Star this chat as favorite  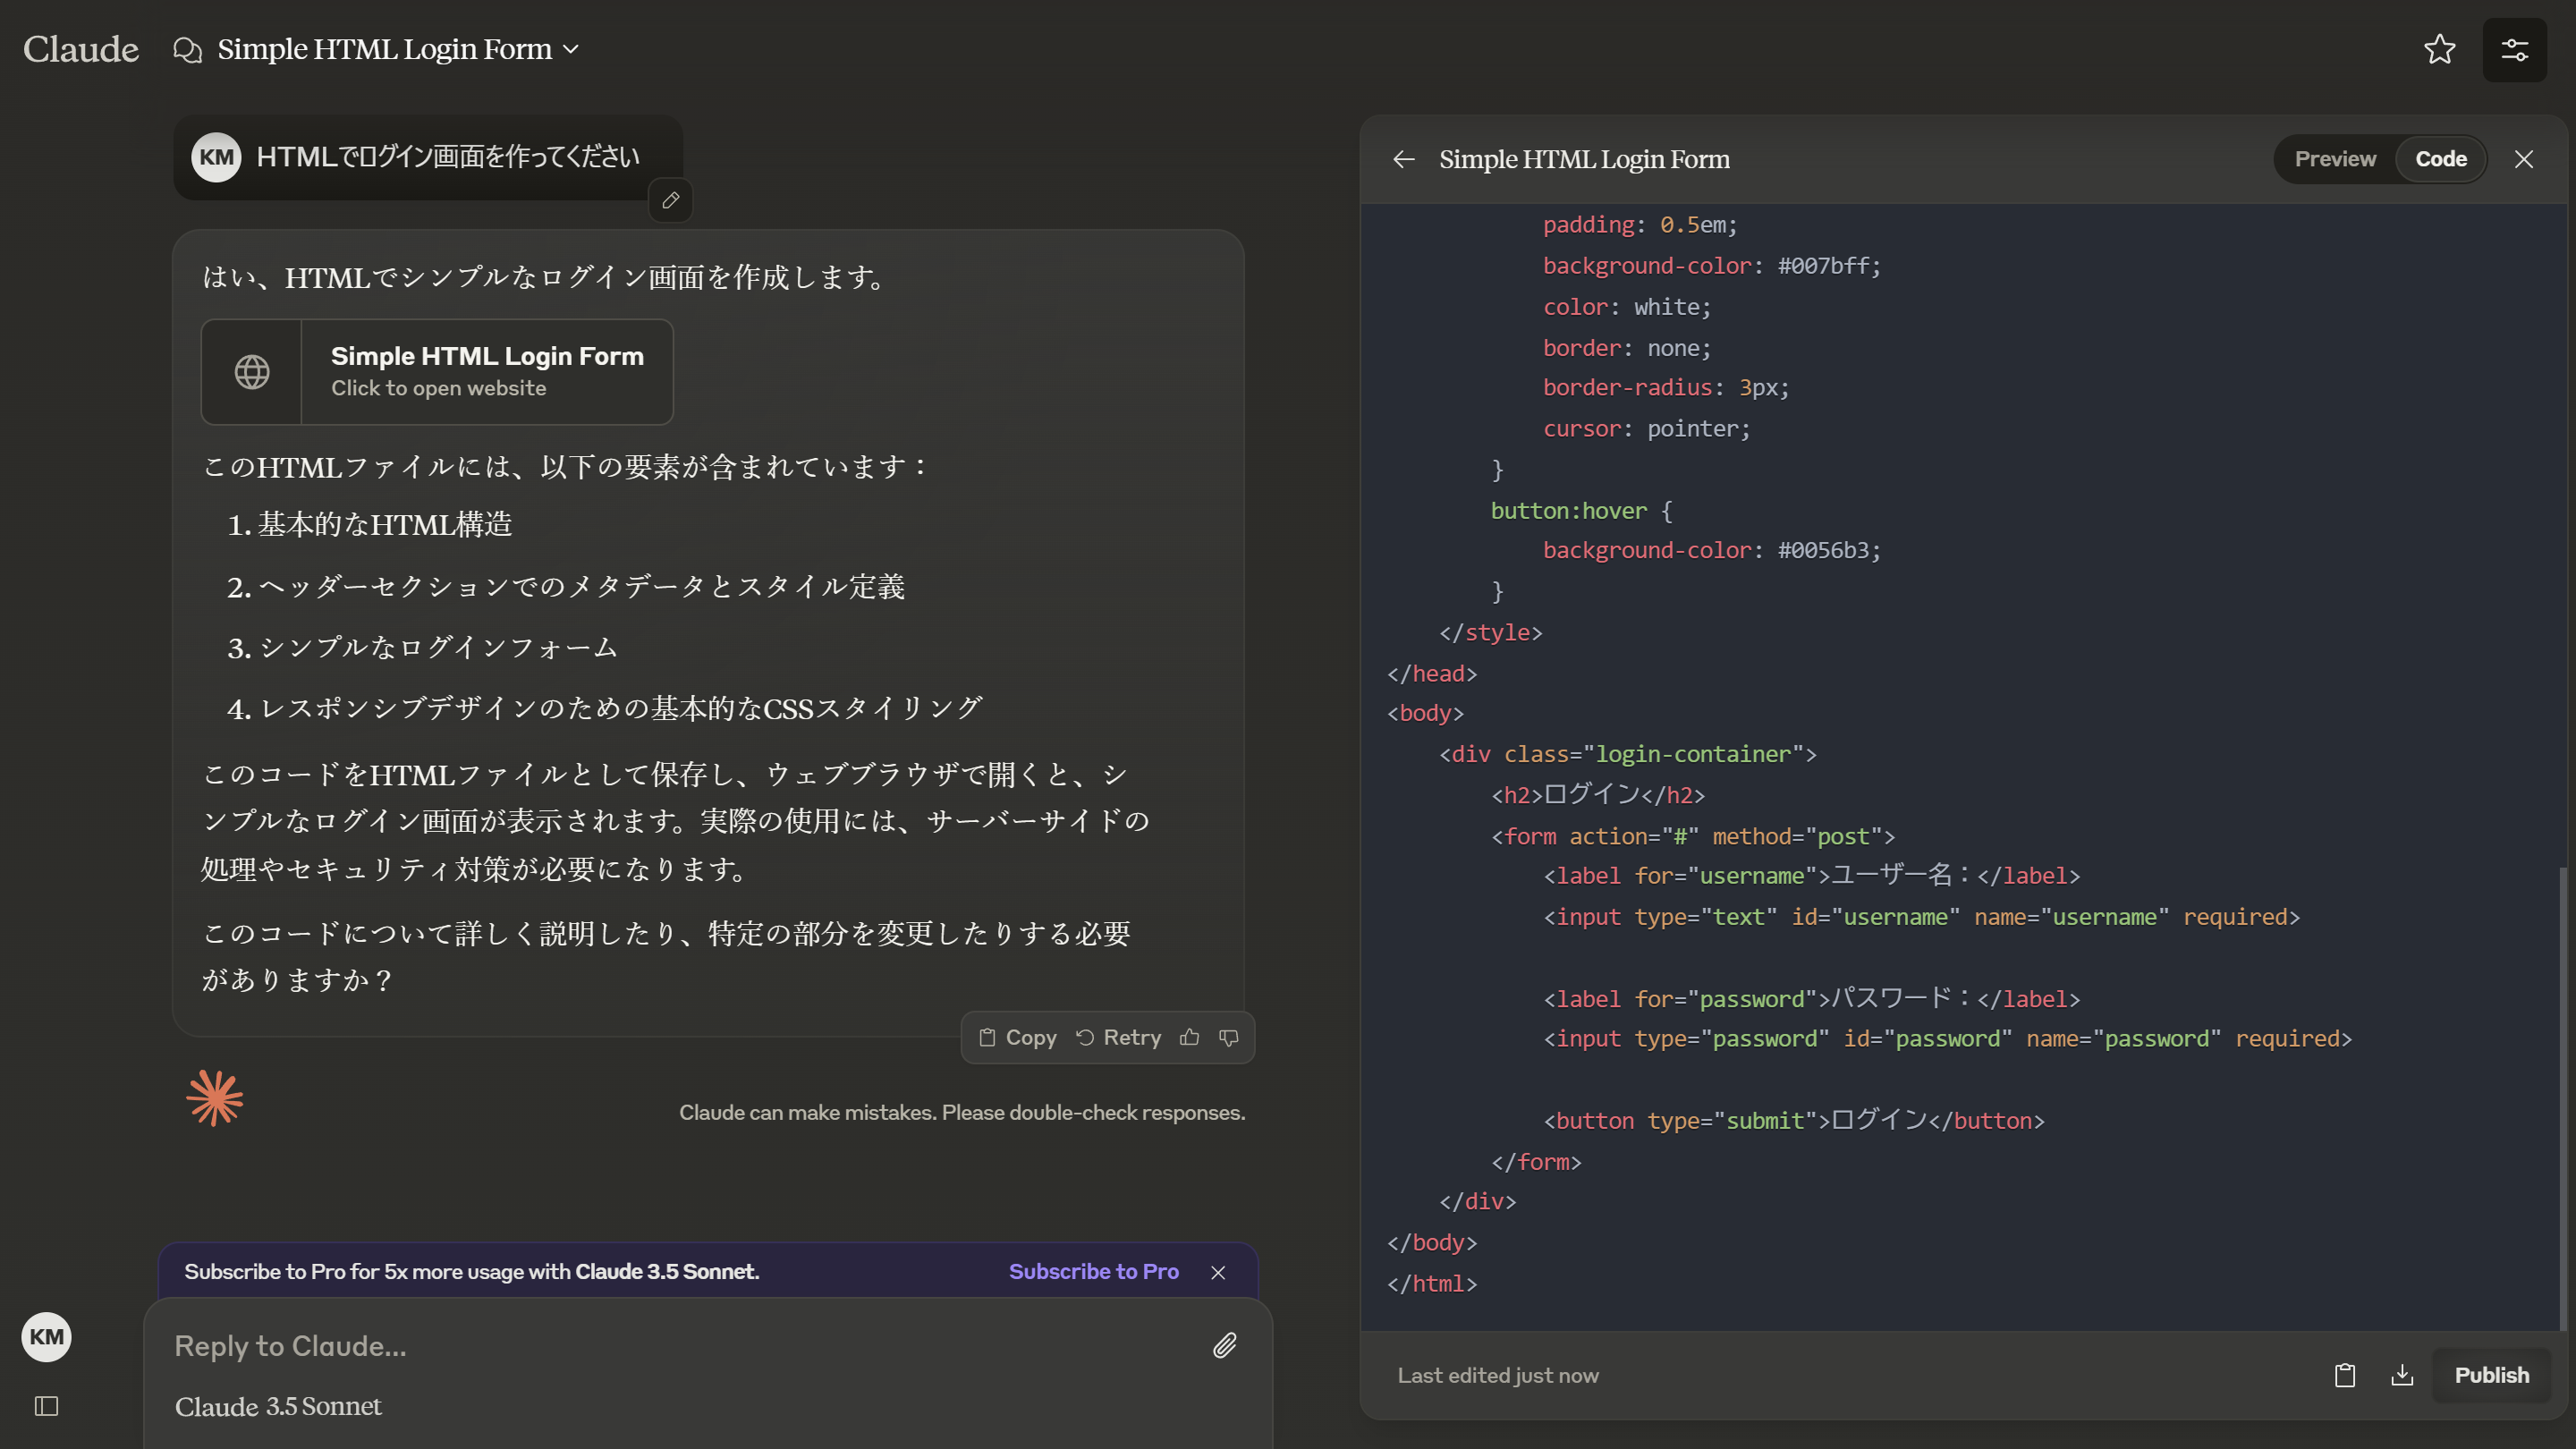[x=2439, y=49]
